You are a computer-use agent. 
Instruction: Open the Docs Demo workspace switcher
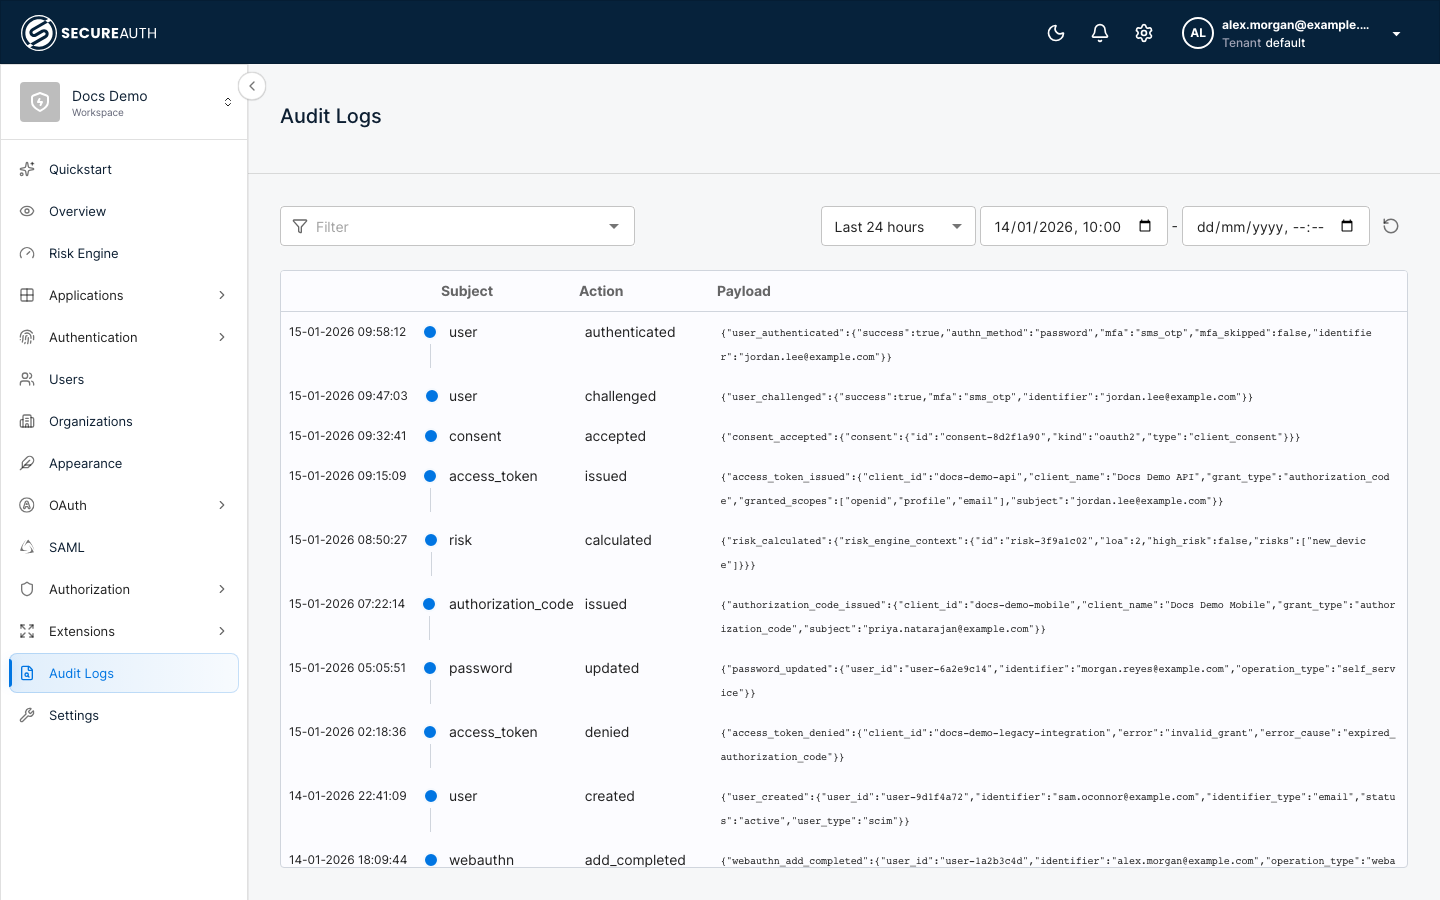pyautogui.click(x=124, y=102)
